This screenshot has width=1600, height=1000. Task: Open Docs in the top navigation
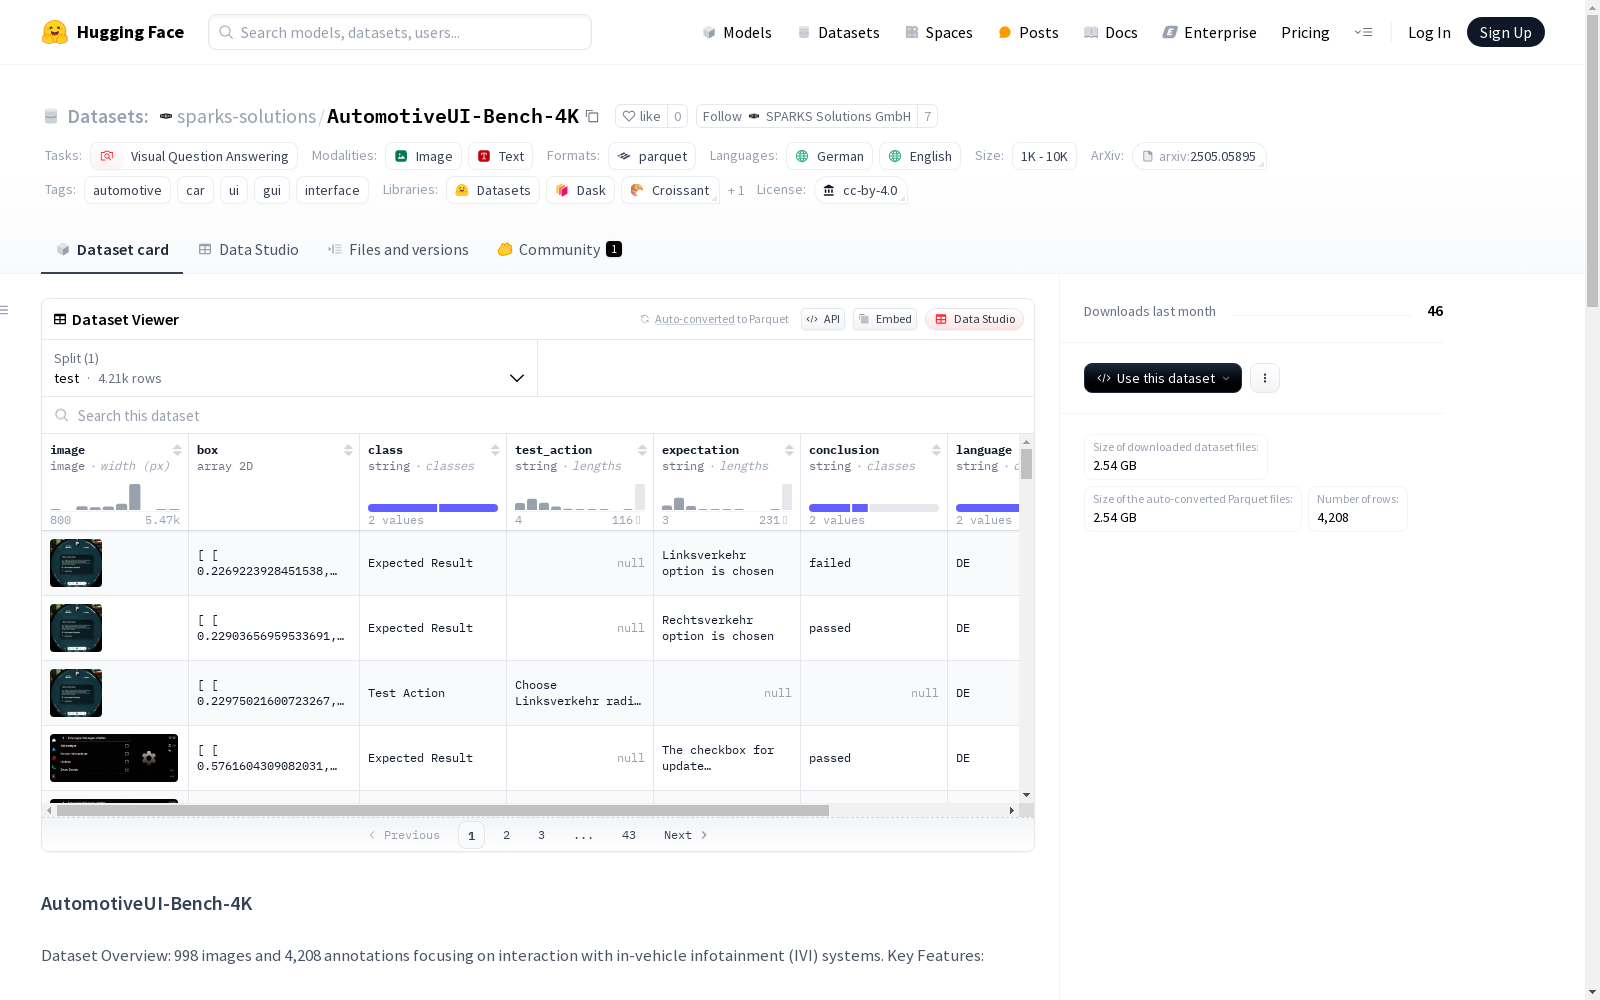(1111, 32)
